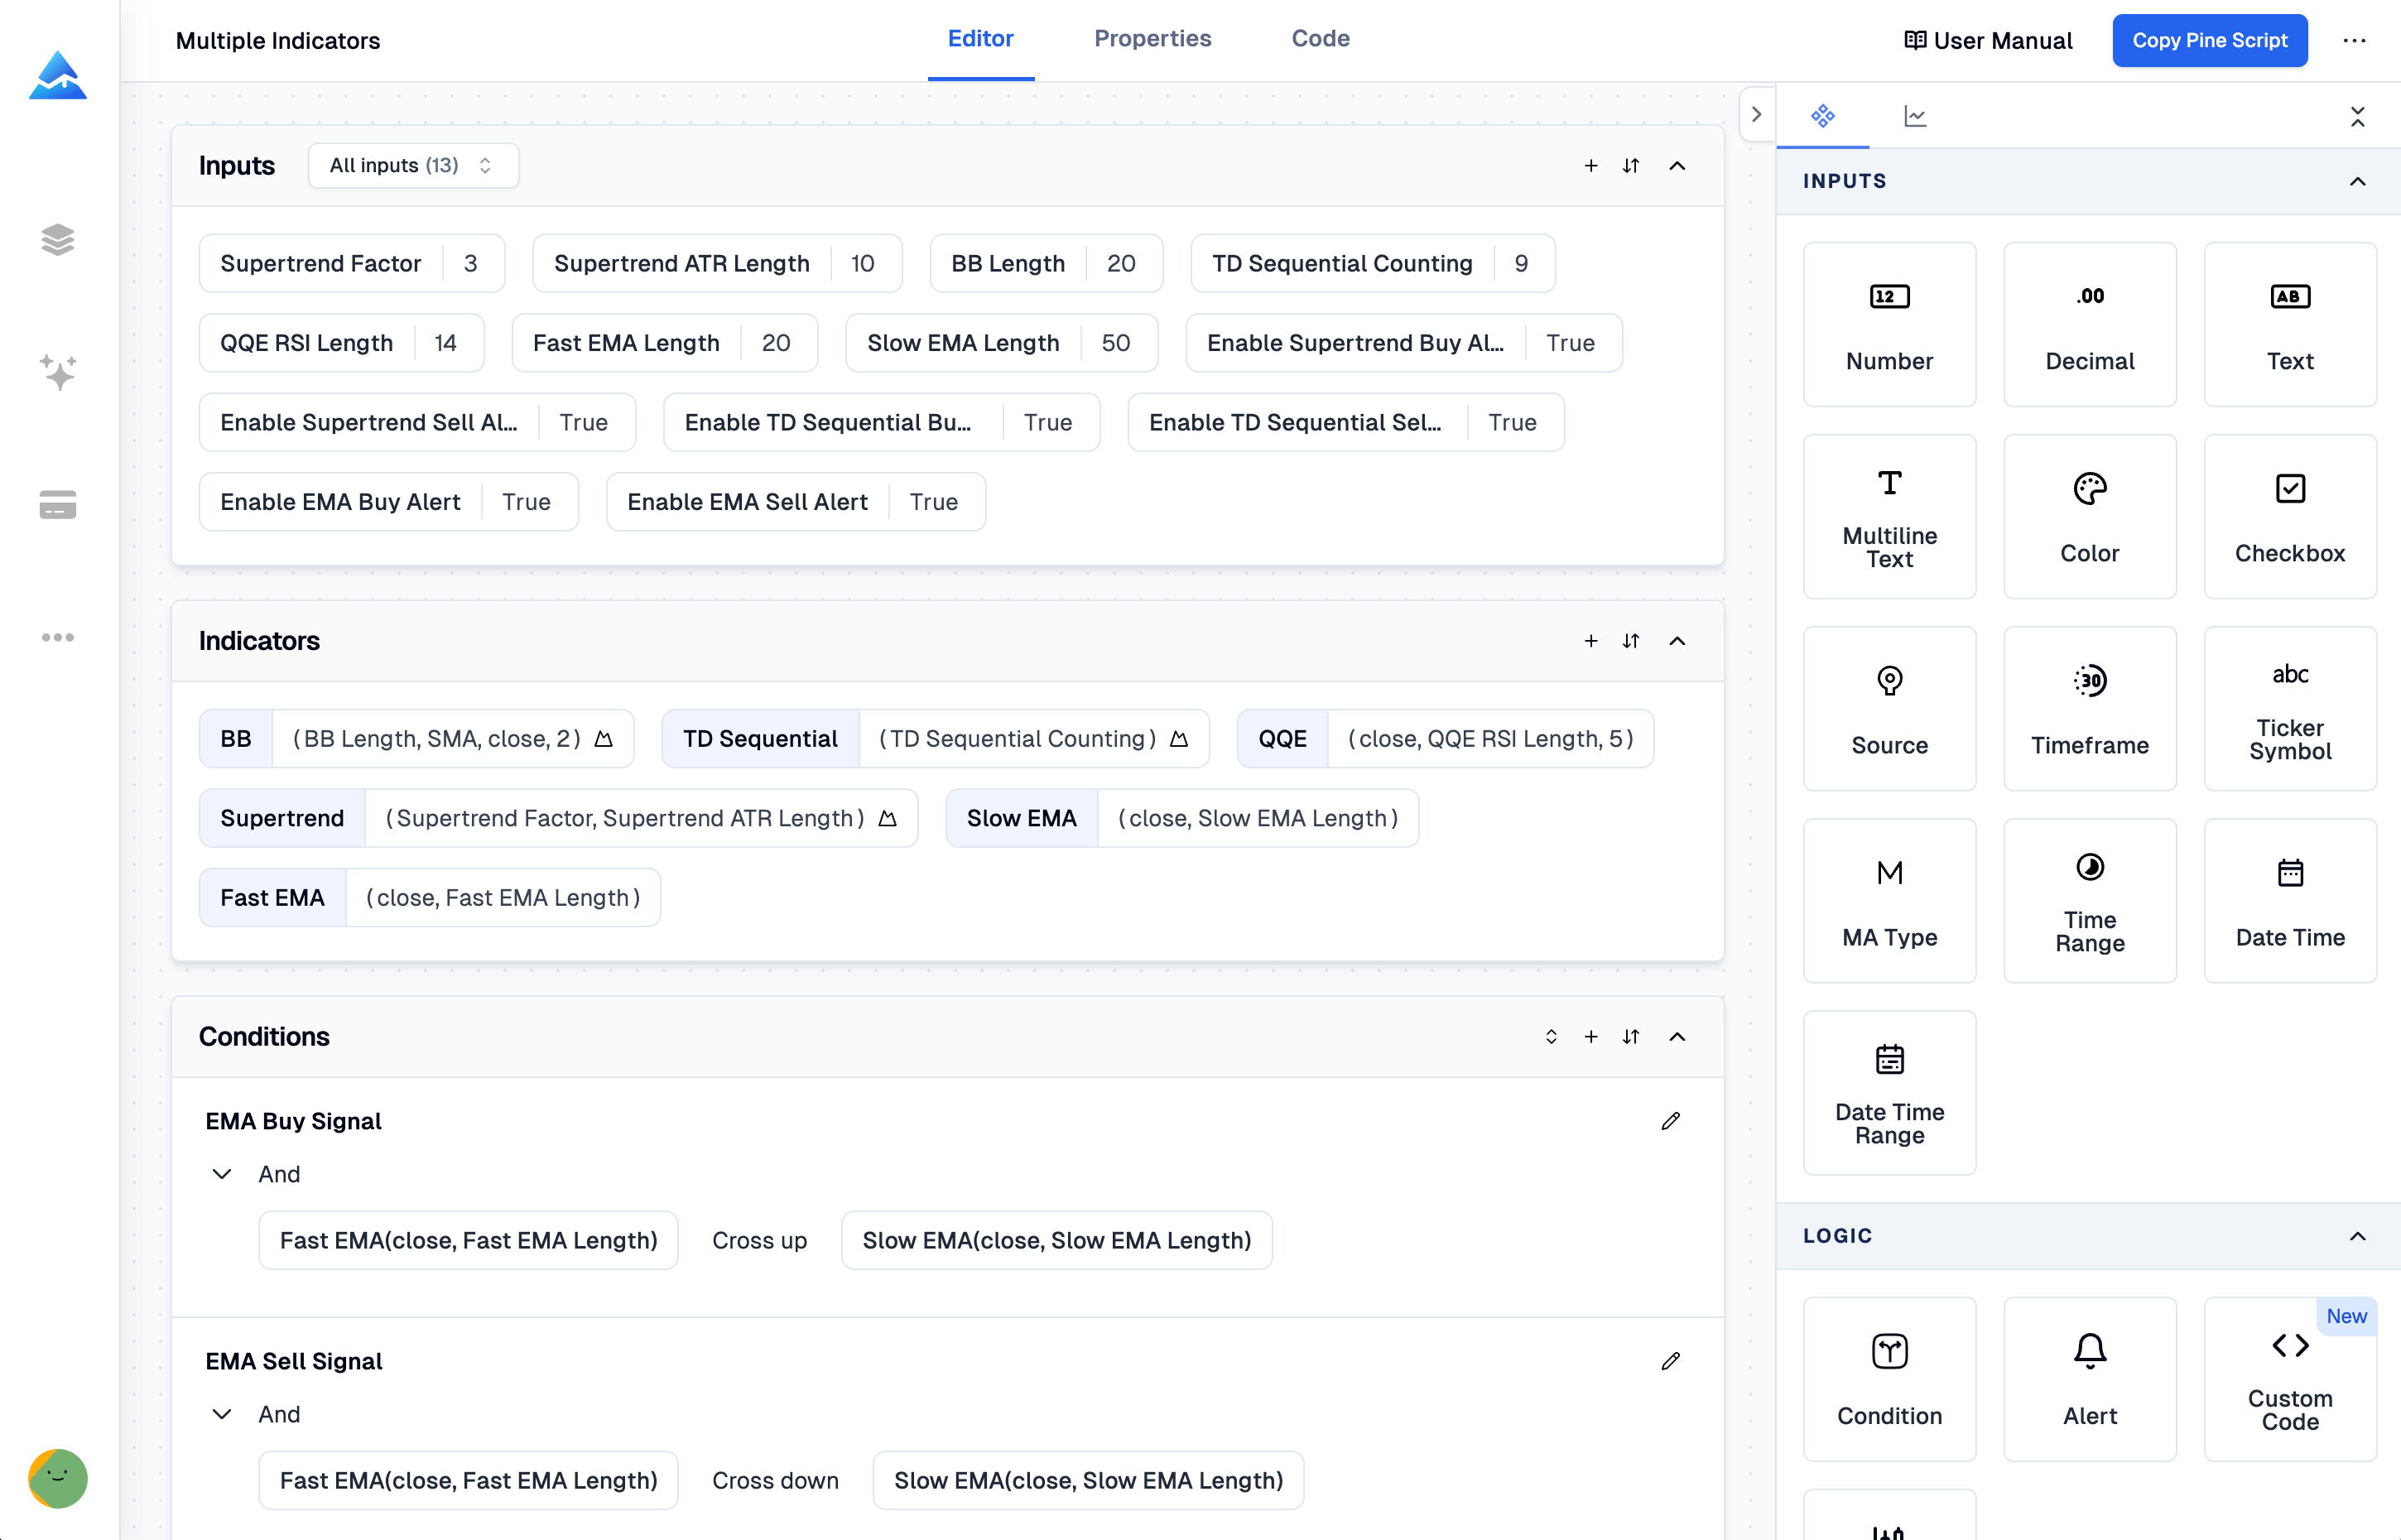This screenshot has height=1540, width=2401.
Task: Open the All inputs filter dropdown
Action: pyautogui.click(x=412, y=165)
